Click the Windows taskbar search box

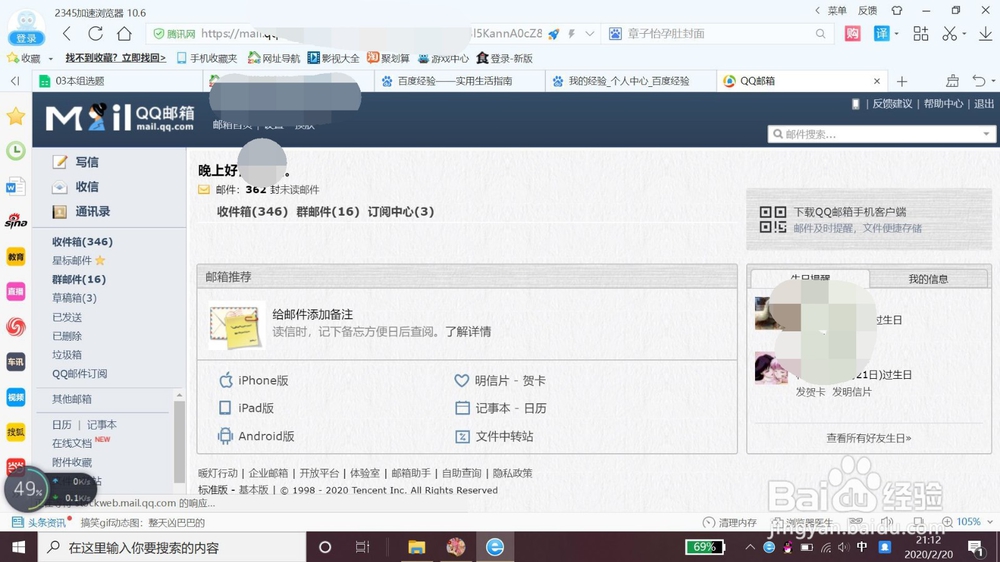(x=172, y=547)
